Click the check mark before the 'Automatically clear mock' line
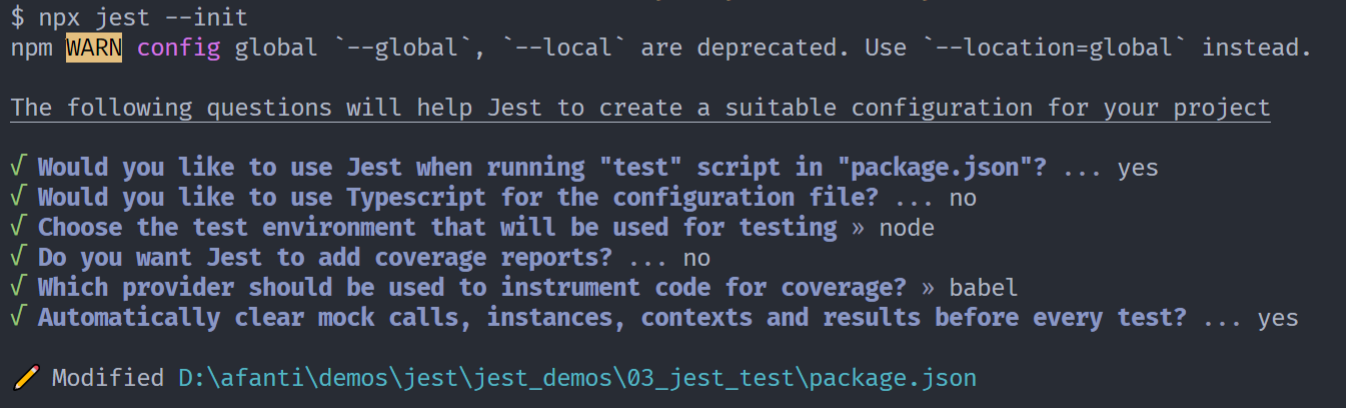The height and width of the screenshot is (408, 1346). coord(19,318)
